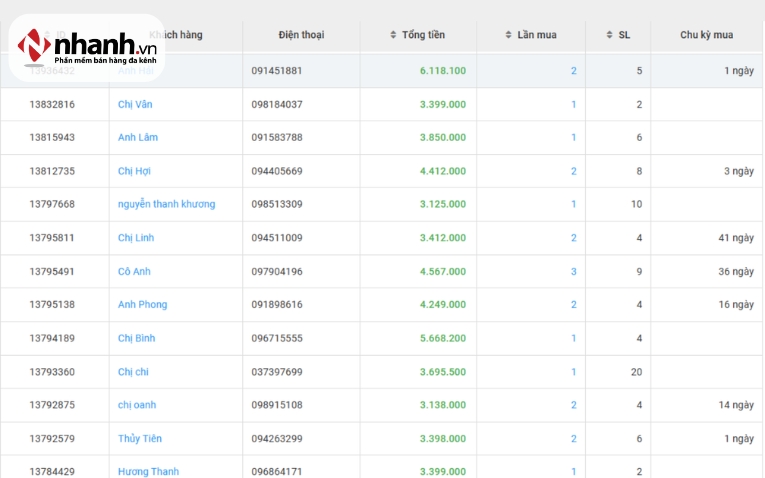Click the Chu kỳ mua column header
The height and width of the screenshot is (478, 765).
click(706, 35)
